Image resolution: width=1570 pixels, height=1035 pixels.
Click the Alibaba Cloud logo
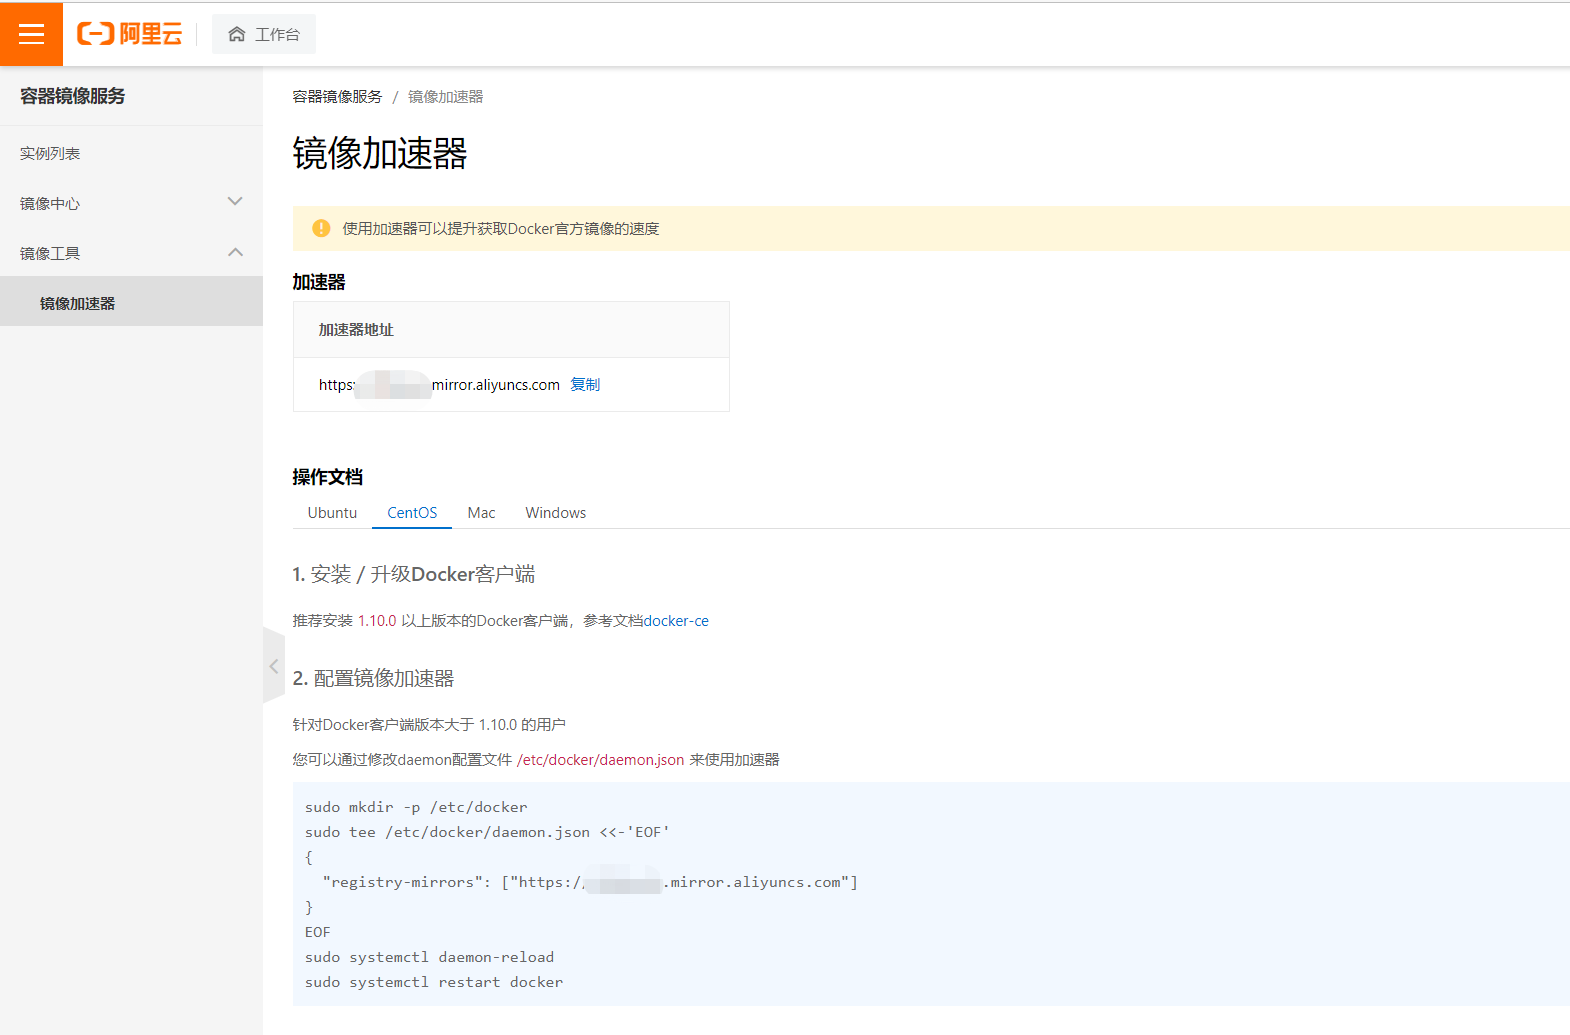(130, 34)
